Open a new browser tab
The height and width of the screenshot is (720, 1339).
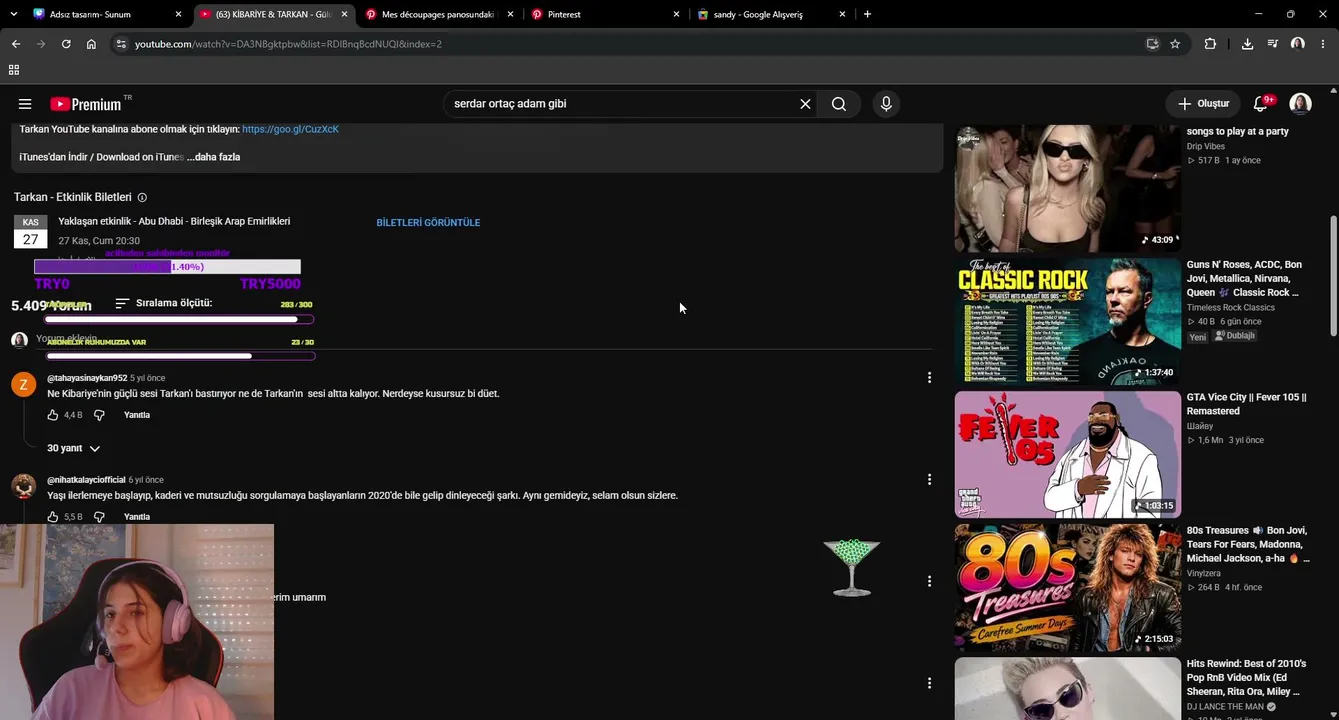pyautogui.click(x=867, y=14)
